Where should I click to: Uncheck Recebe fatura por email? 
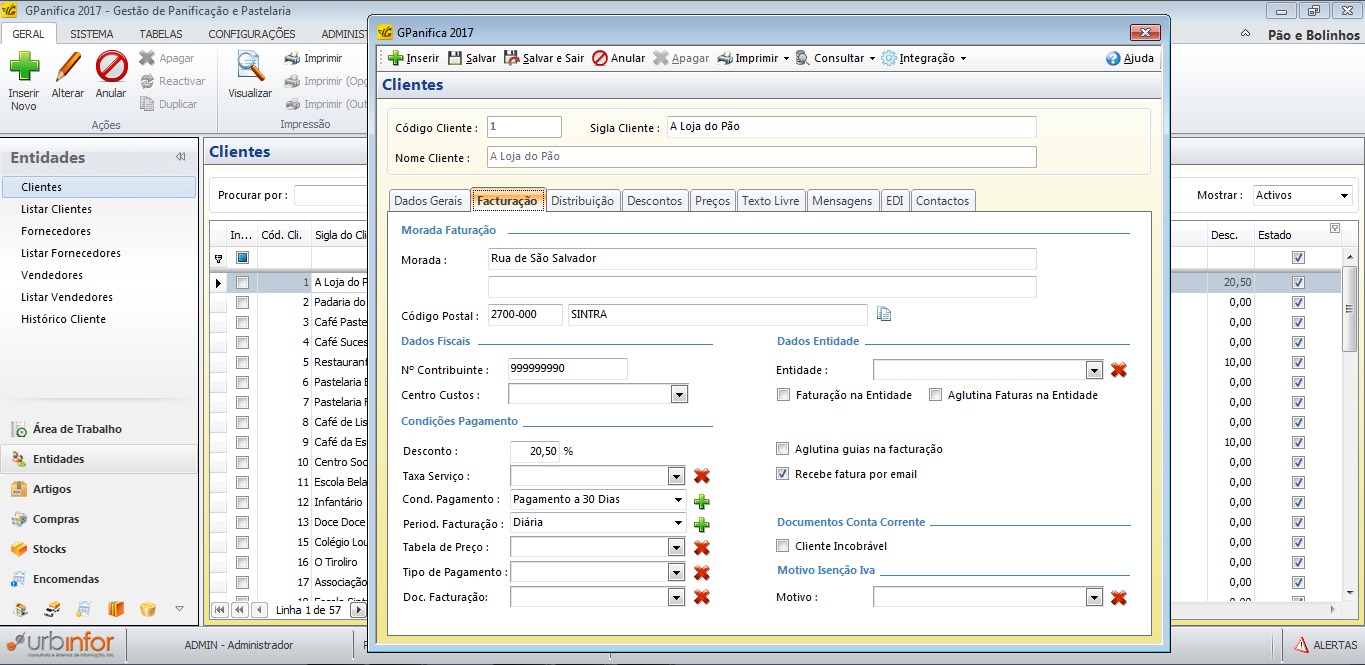784,474
